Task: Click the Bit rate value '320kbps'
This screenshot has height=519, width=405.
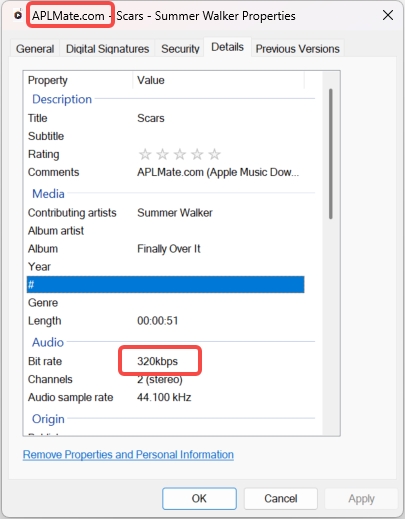Action: (x=157, y=361)
